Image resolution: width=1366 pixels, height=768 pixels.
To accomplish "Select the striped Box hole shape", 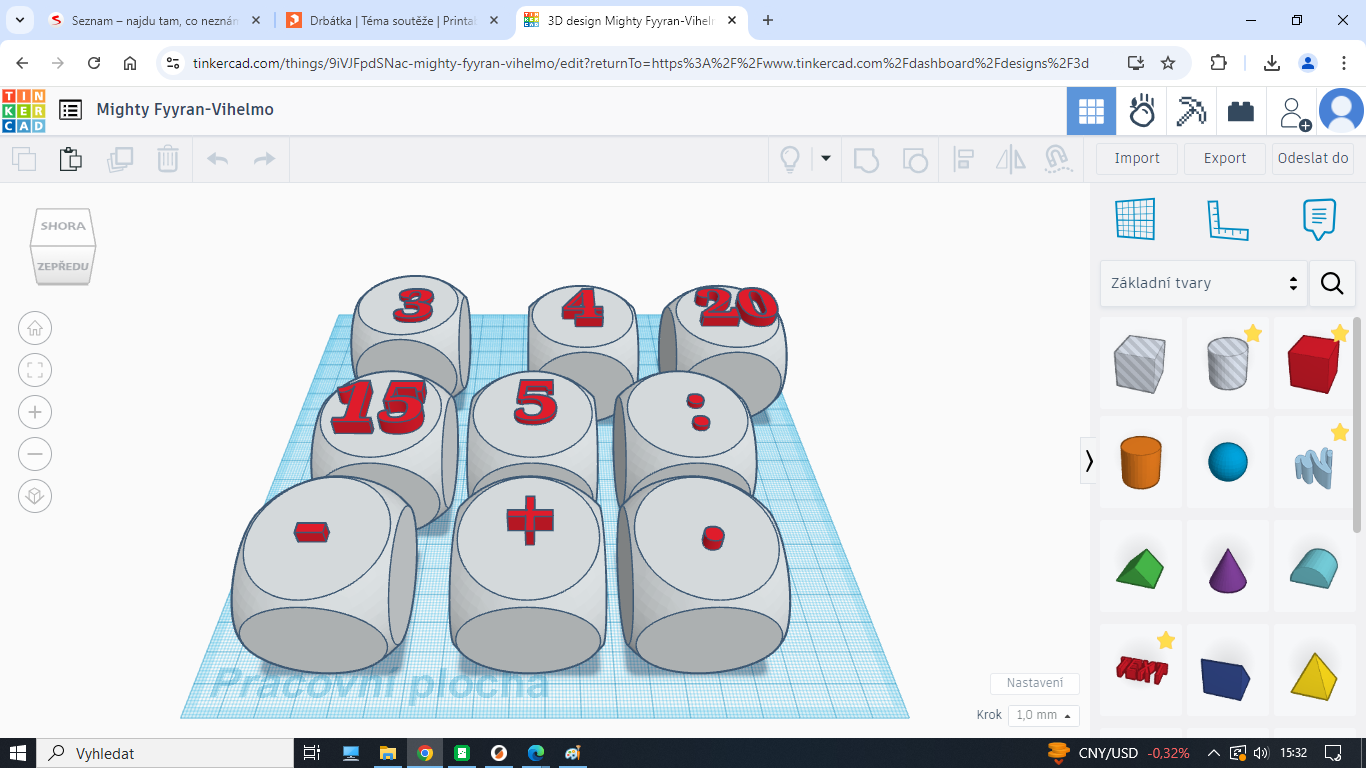I will coord(1141,364).
